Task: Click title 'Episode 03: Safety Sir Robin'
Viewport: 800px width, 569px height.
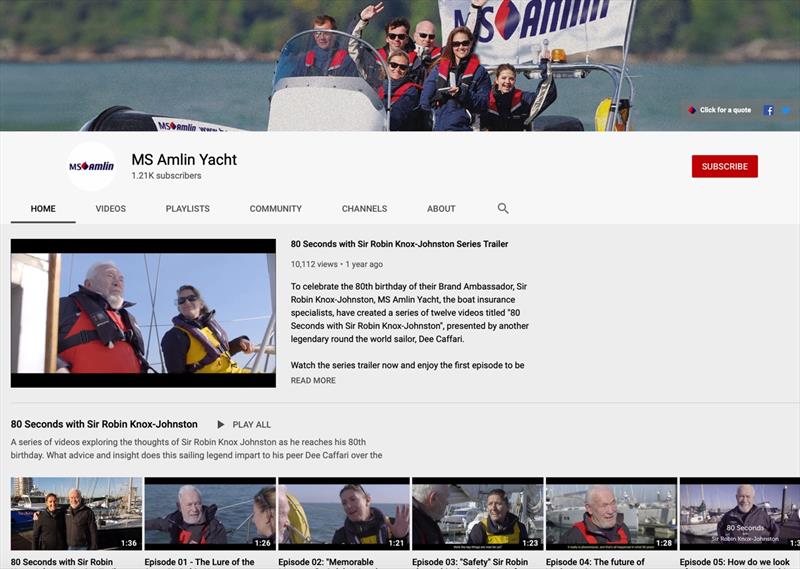Action: tap(470, 562)
